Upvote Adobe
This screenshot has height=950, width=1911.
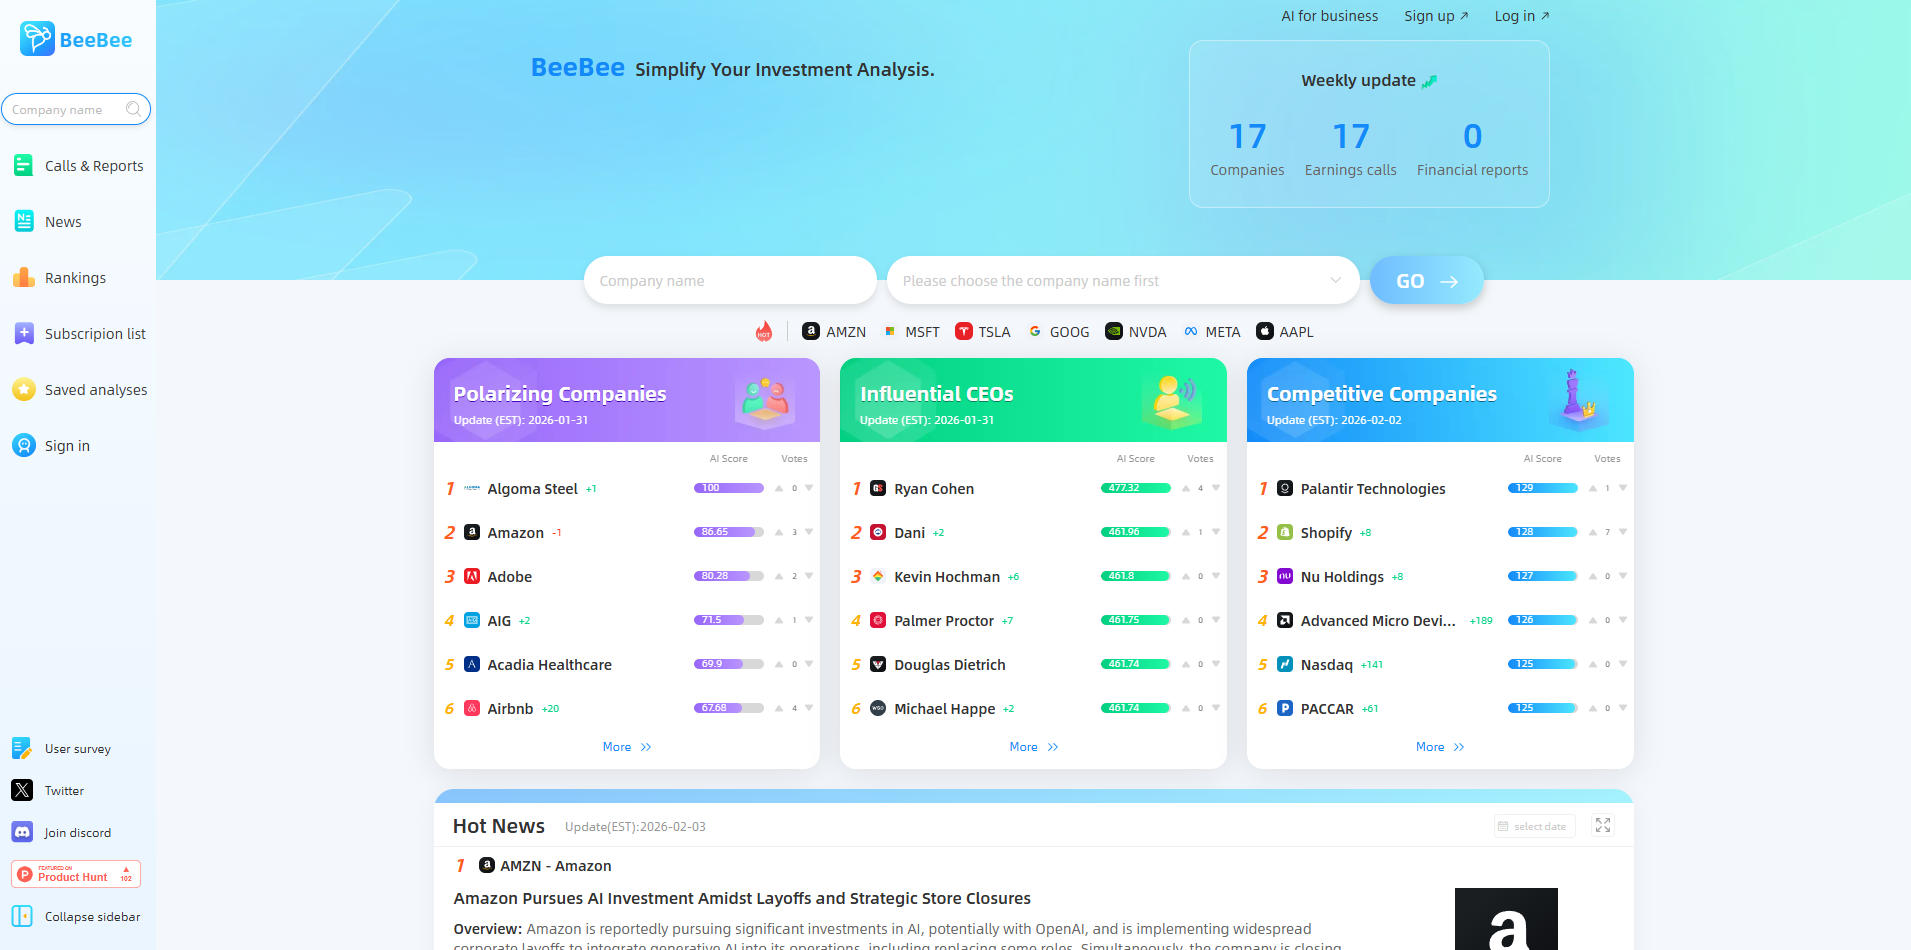point(779,576)
